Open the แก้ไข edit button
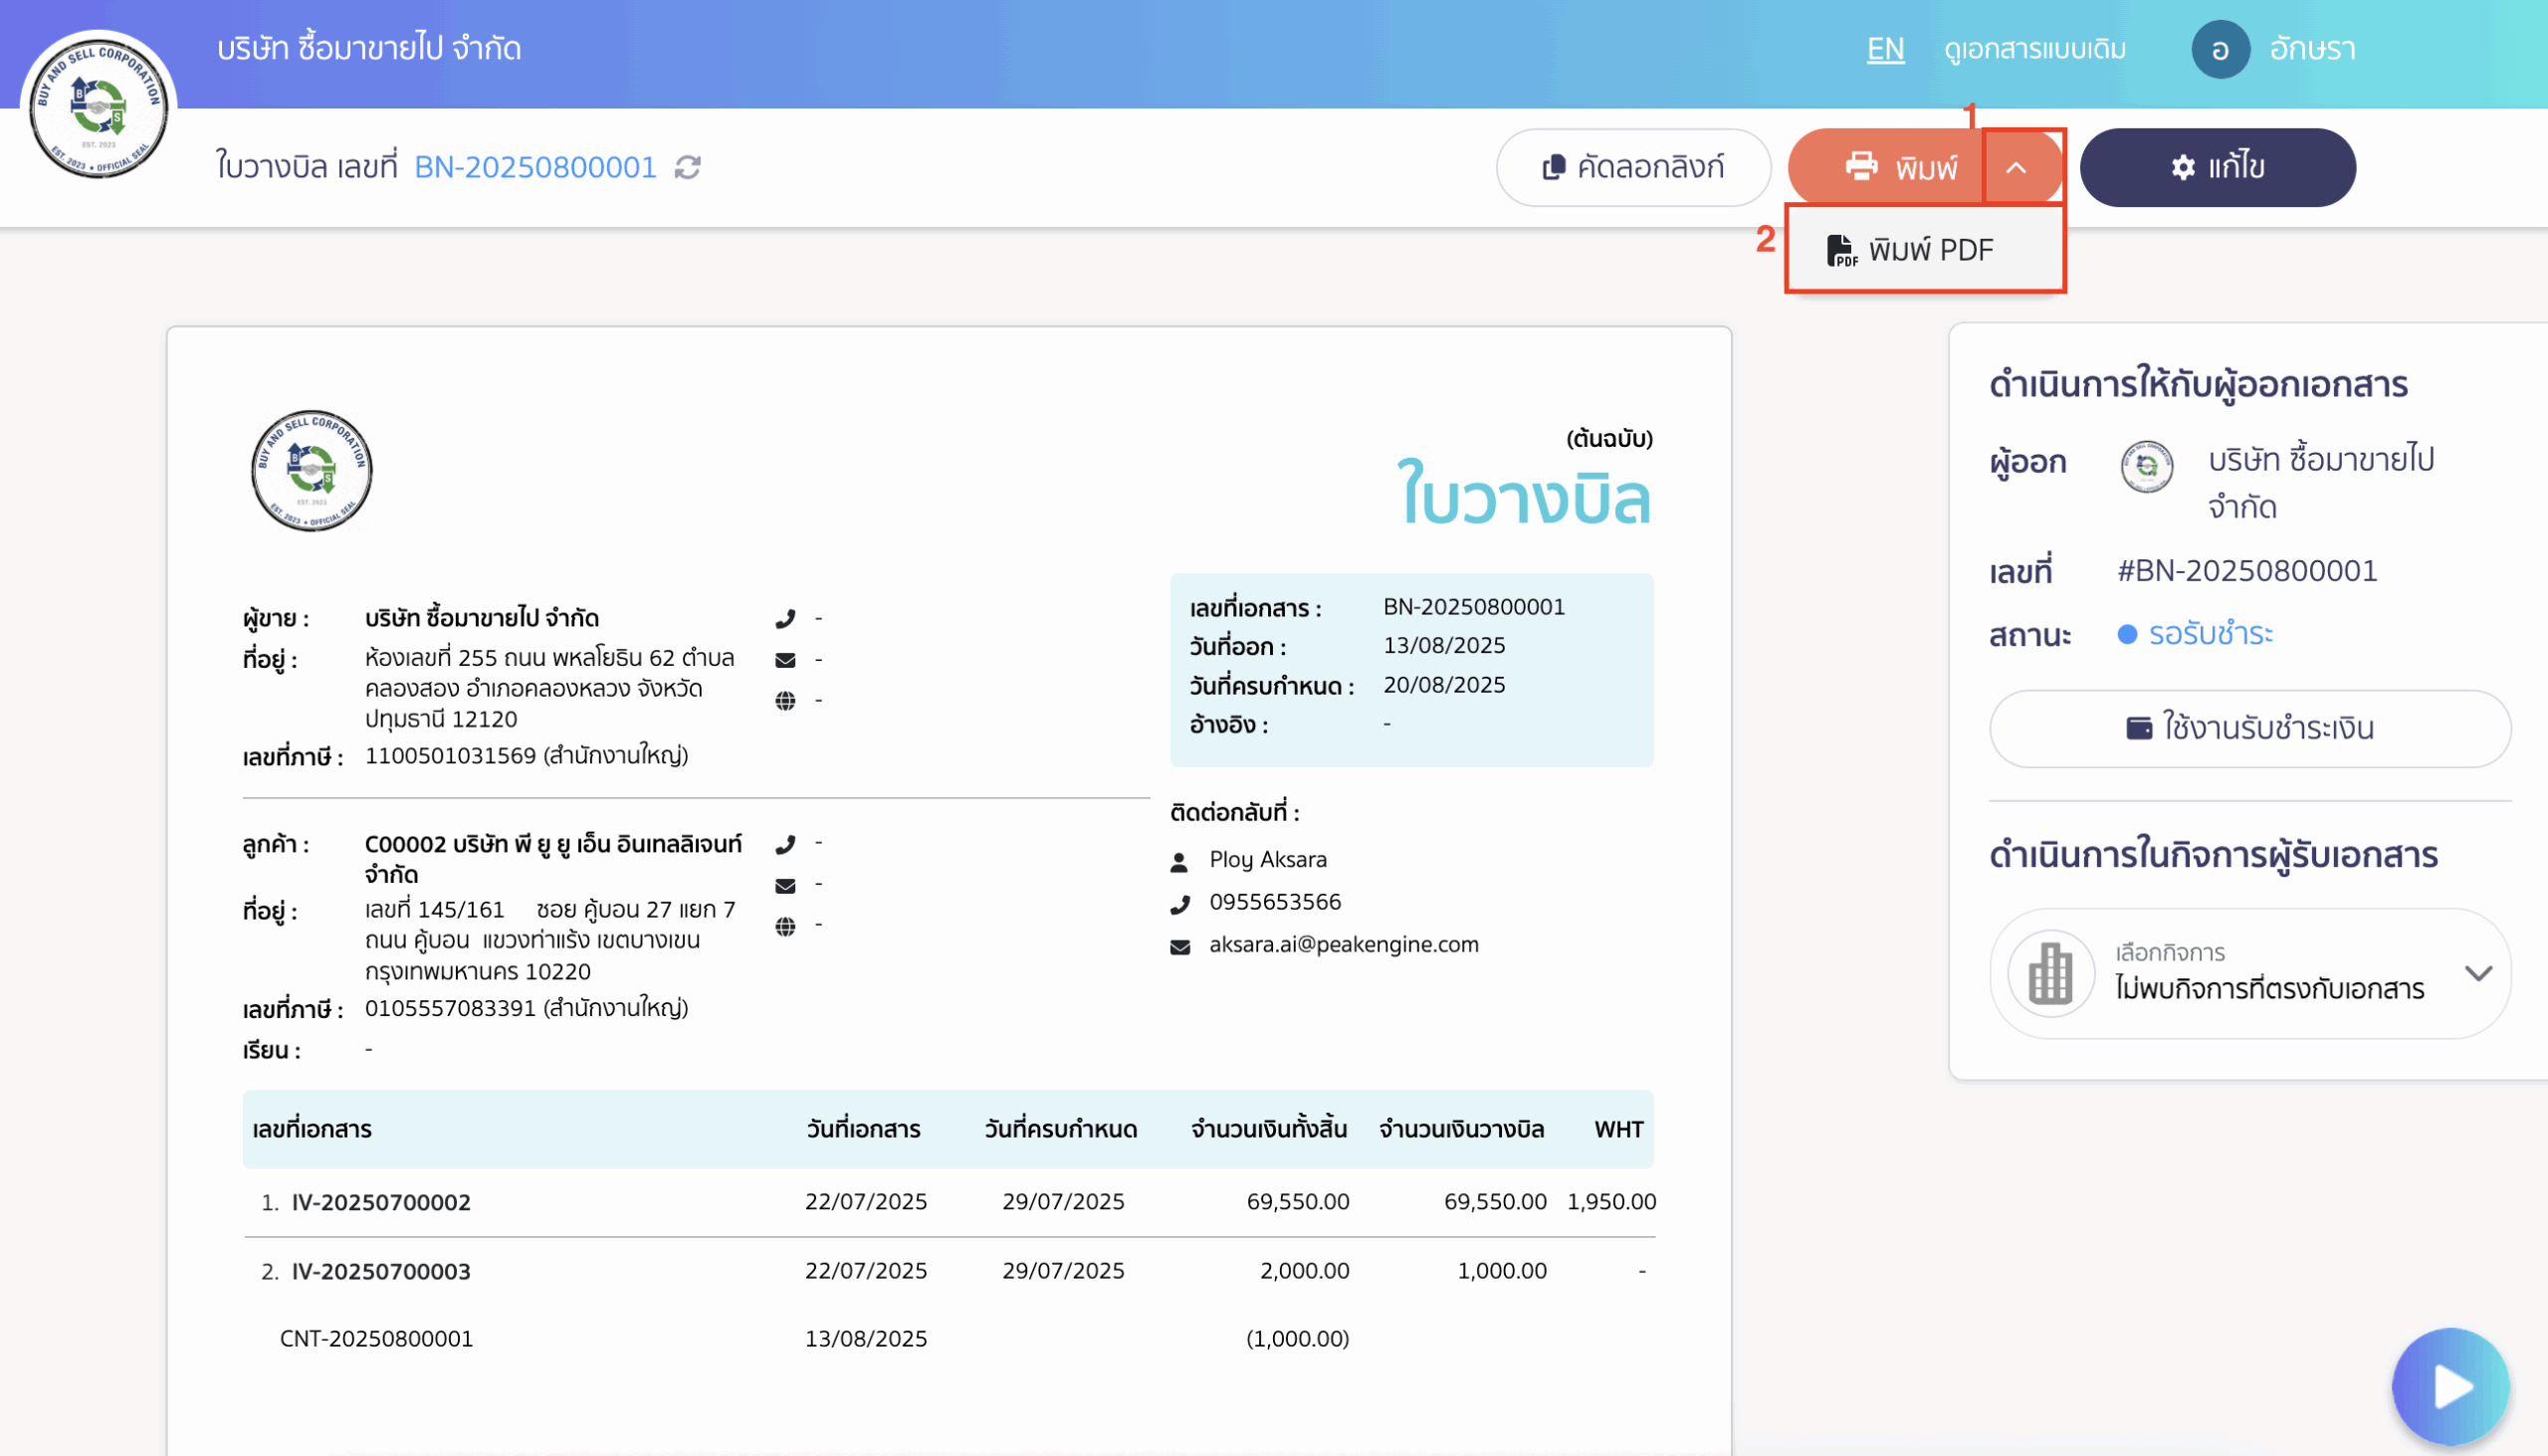This screenshot has height=1456, width=2548. pyautogui.click(x=2217, y=167)
